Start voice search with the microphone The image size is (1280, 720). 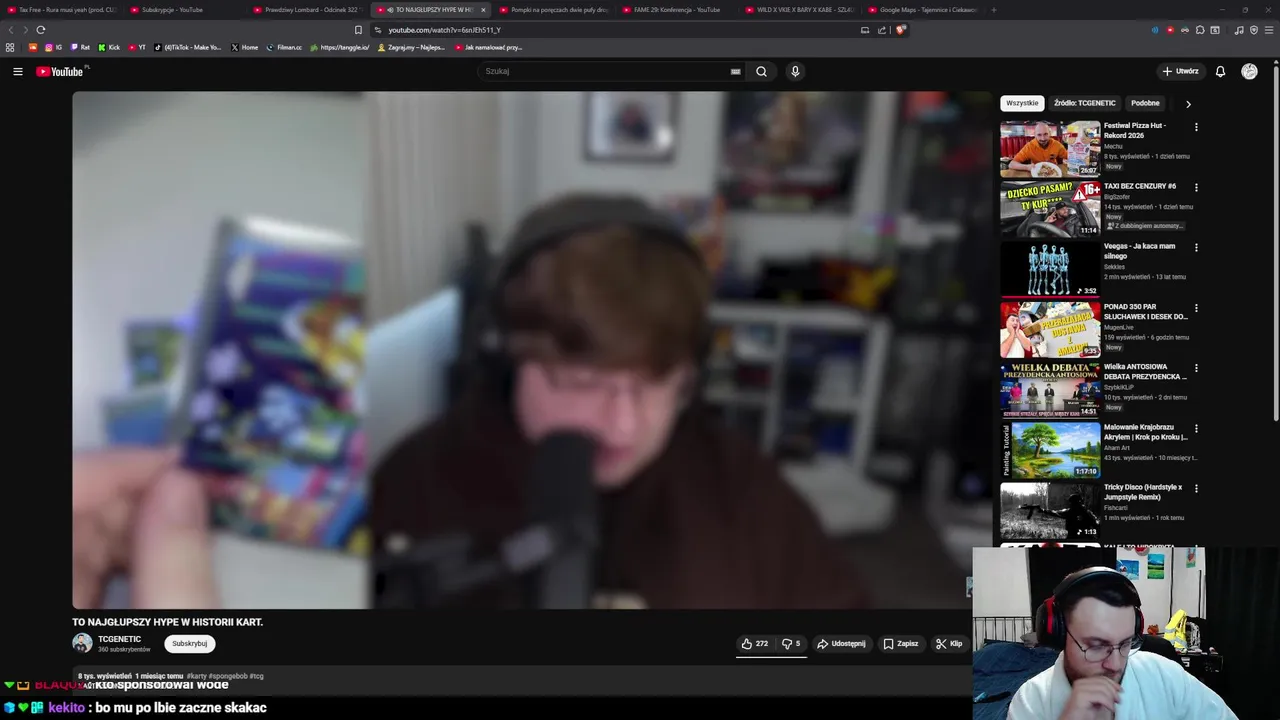(795, 71)
